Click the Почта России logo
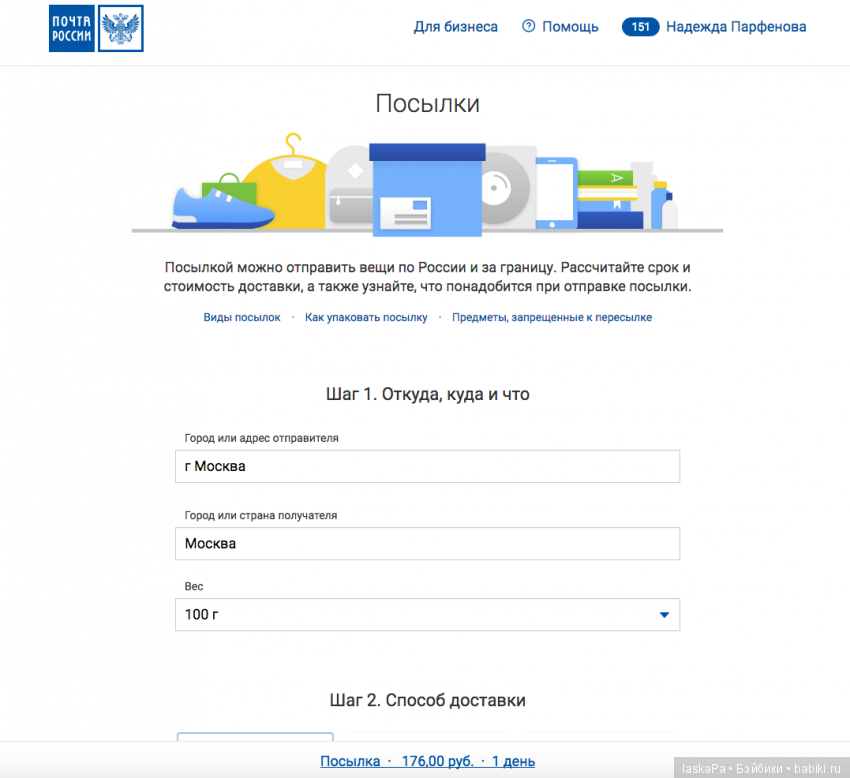Image resolution: width=850 pixels, height=778 pixels. coord(72,27)
